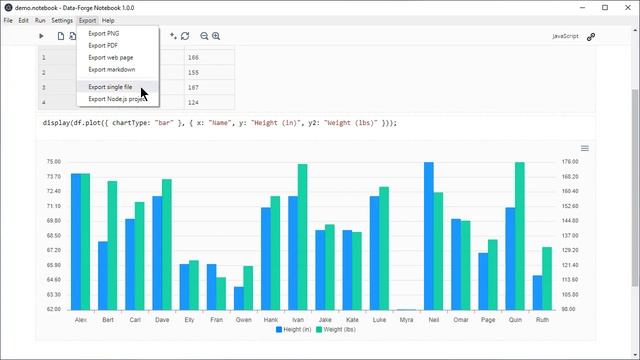Image resolution: width=640 pixels, height=360 pixels.
Task: Close the open Export menu
Action: coord(87,20)
